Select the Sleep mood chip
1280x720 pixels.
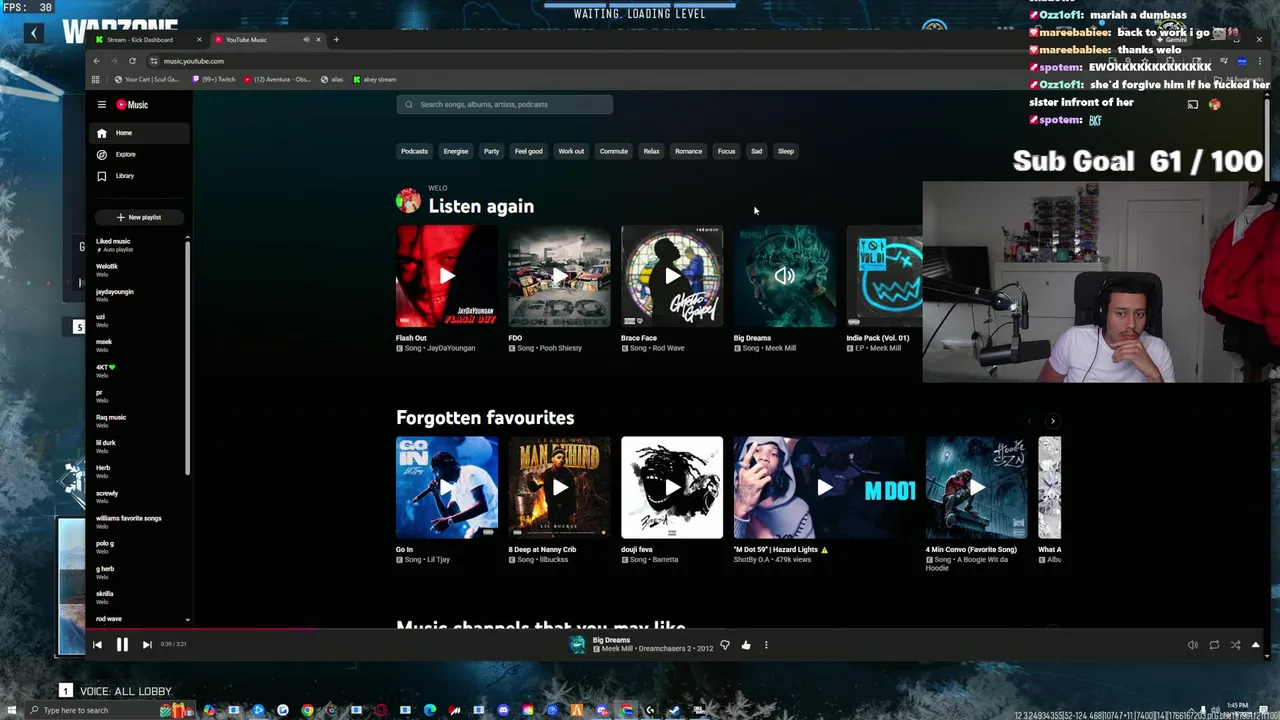click(786, 151)
